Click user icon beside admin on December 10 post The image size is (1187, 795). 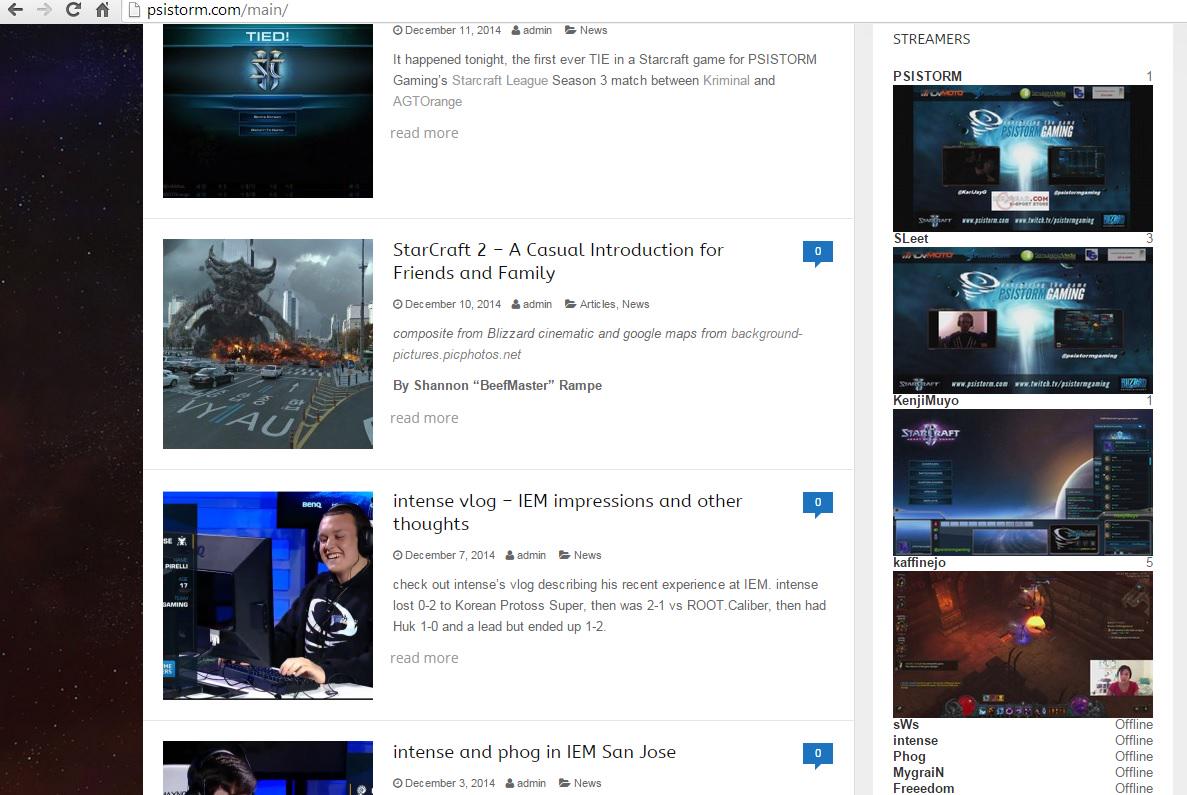(516, 304)
